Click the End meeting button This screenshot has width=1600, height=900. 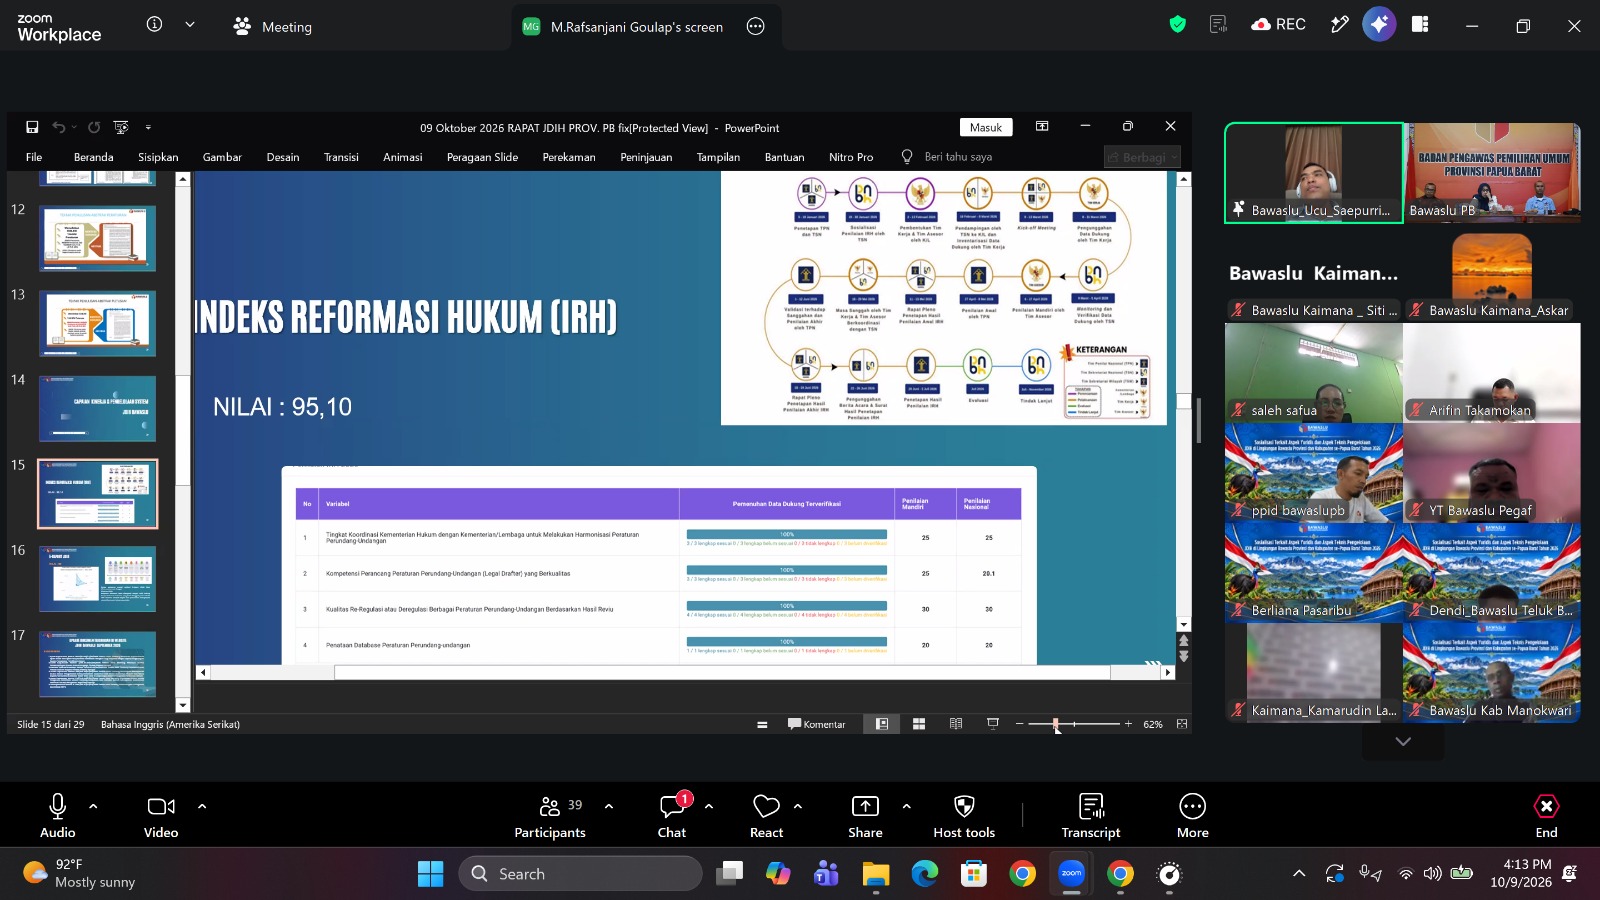(x=1546, y=815)
